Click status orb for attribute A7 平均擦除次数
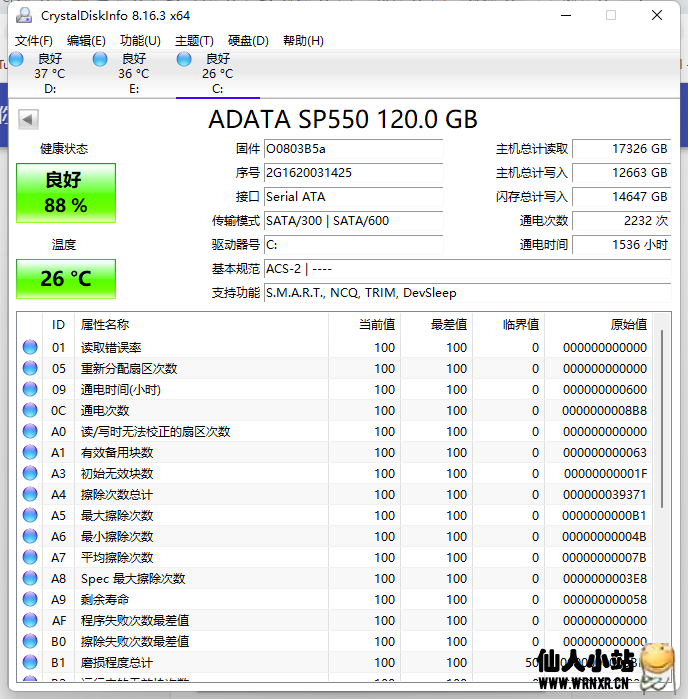This screenshot has height=699, width=688. click(x=30, y=557)
